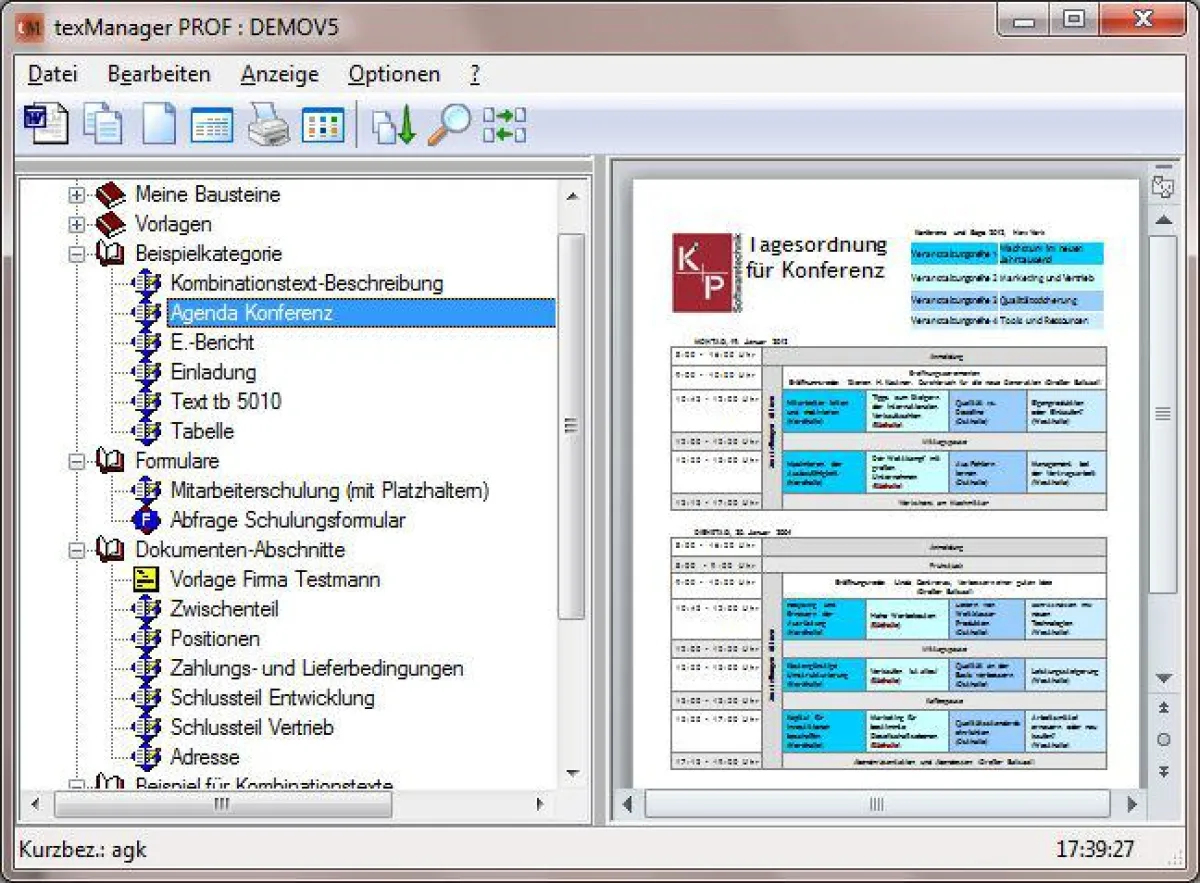Collapse the Dokumenten-Abschnitte node
Viewport: 1200px width, 883px height.
tap(77, 550)
